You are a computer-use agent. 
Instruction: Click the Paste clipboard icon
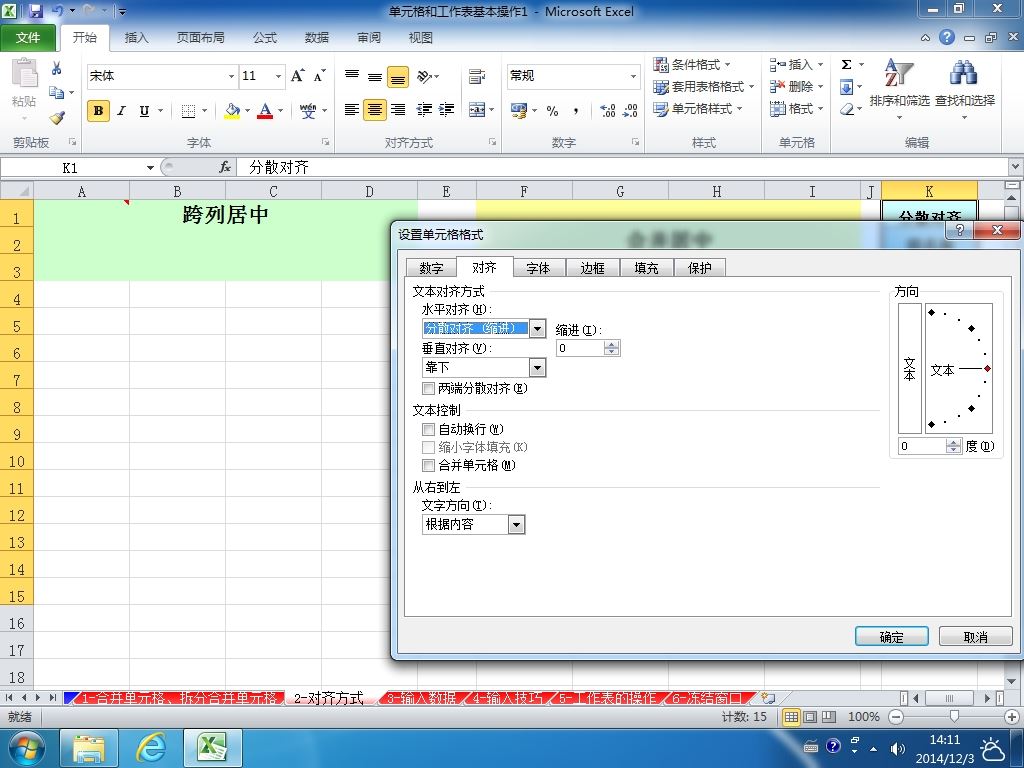click(24, 74)
